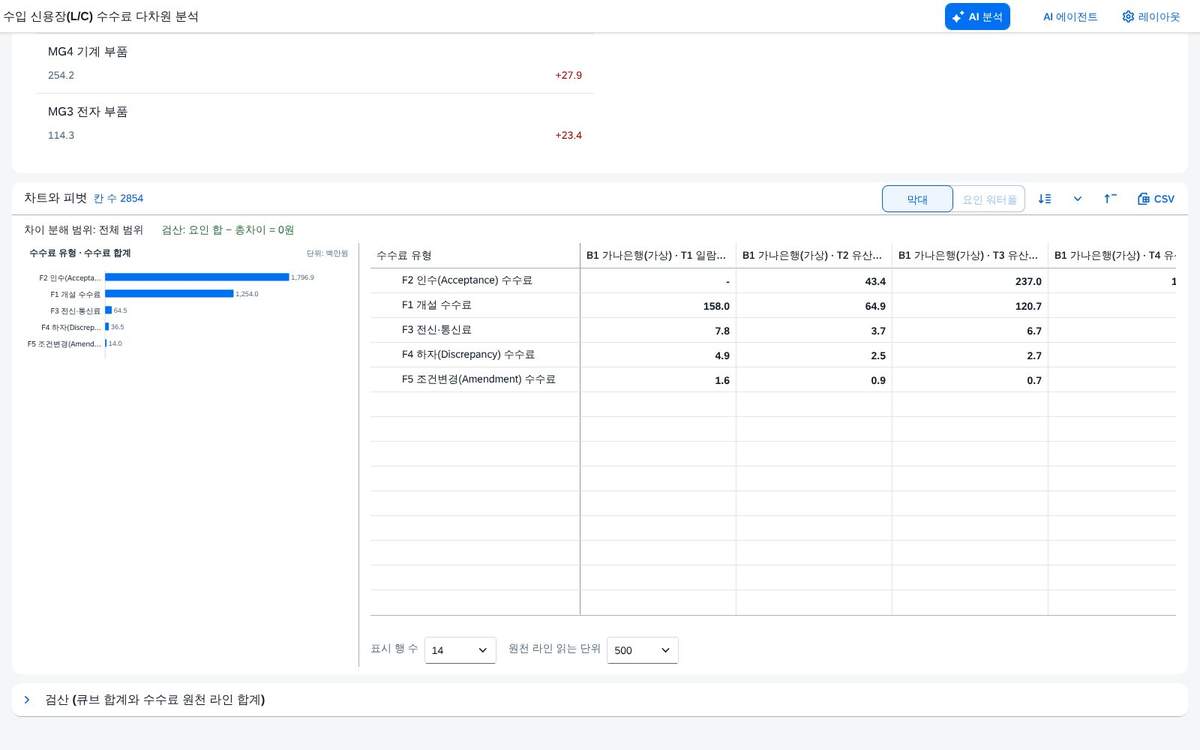Image resolution: width=1200 pixels, height=750 pixels.
Task: Export the pivot as CSV
Action: (x=1156, y=199)
